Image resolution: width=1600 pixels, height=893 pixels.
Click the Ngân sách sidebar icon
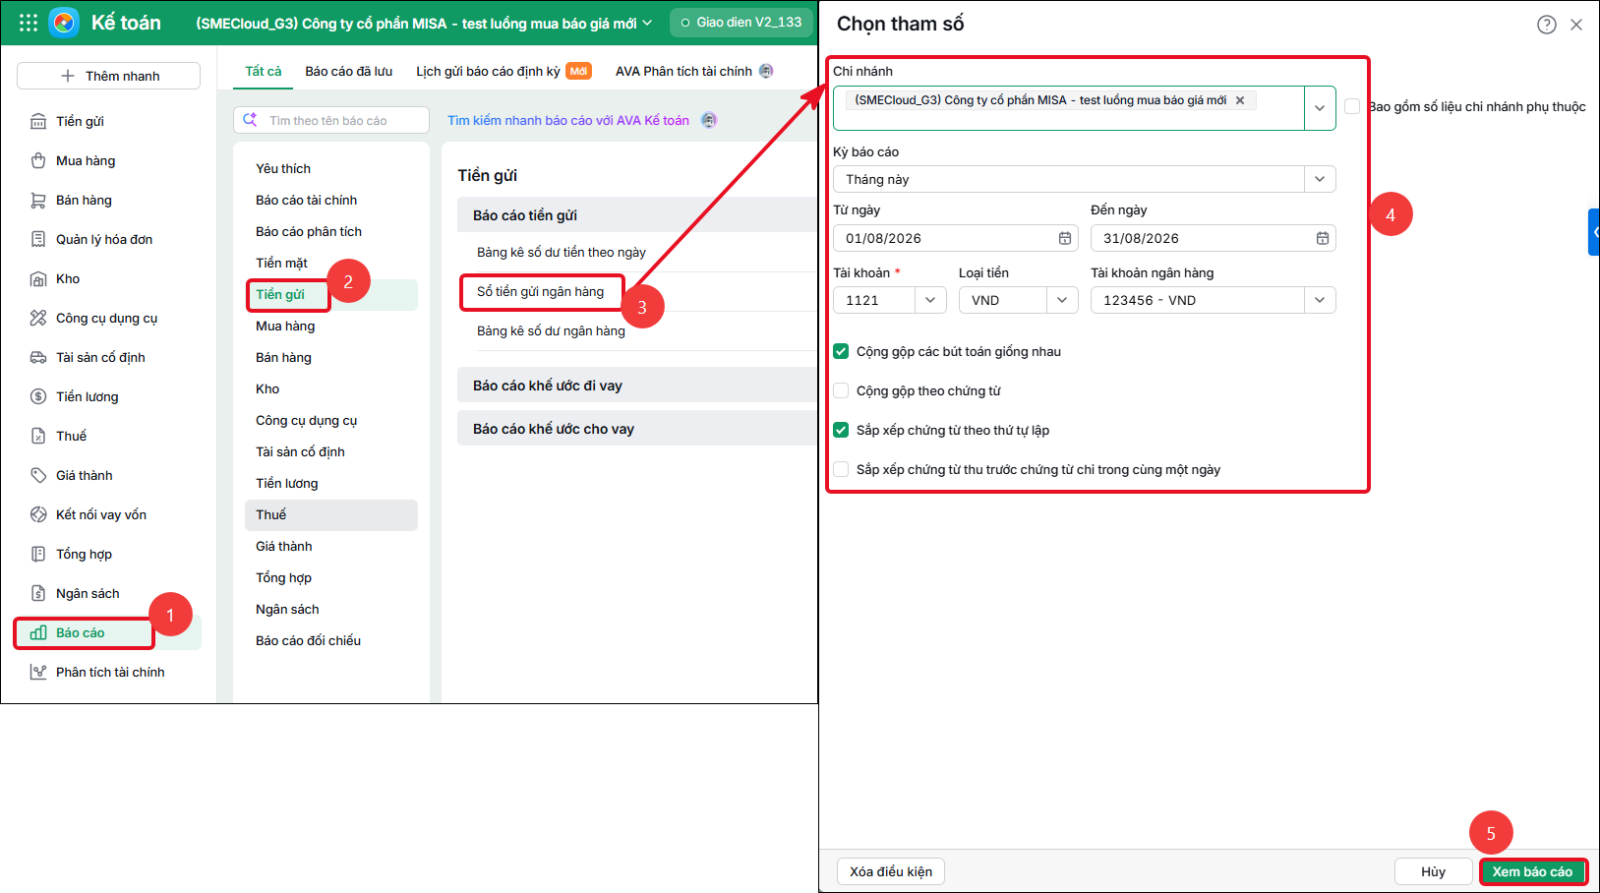[38, 593]
